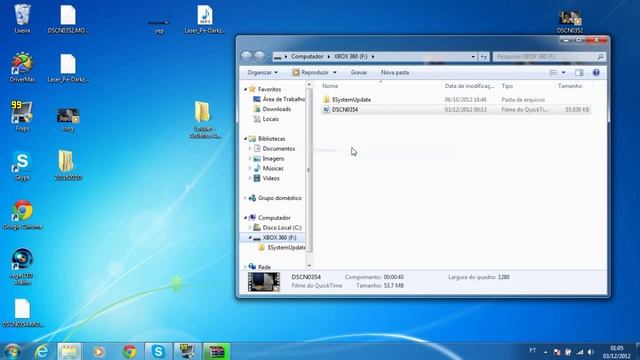640x360 pixels.
Task: Select the DSCN0352.MOV desktop file
Action: (x=68, y=18)
